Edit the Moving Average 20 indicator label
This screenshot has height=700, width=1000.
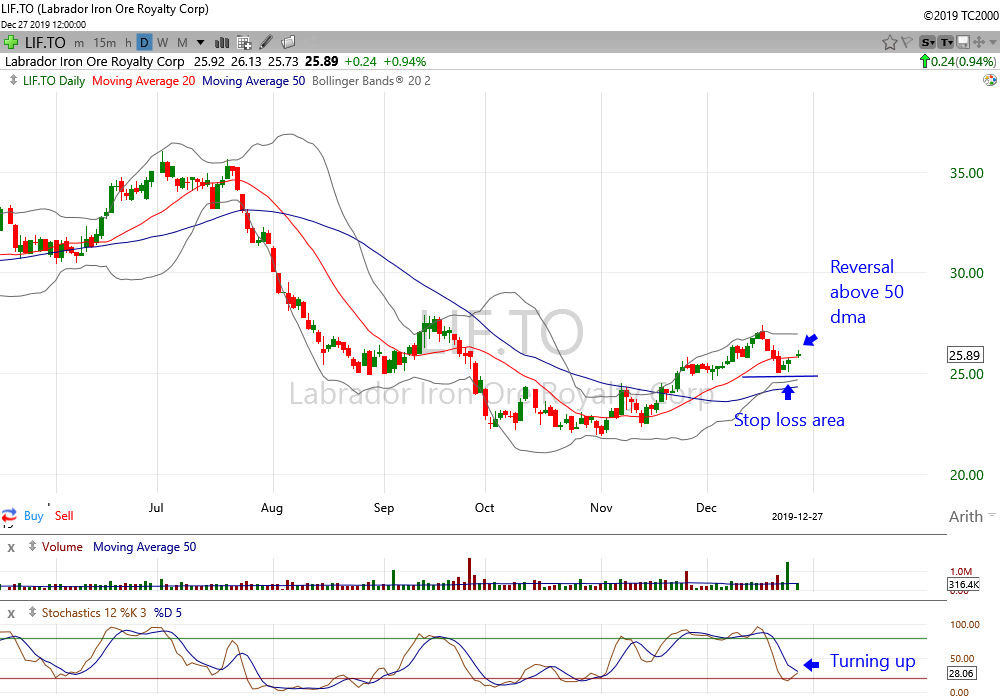pos(143,80)
